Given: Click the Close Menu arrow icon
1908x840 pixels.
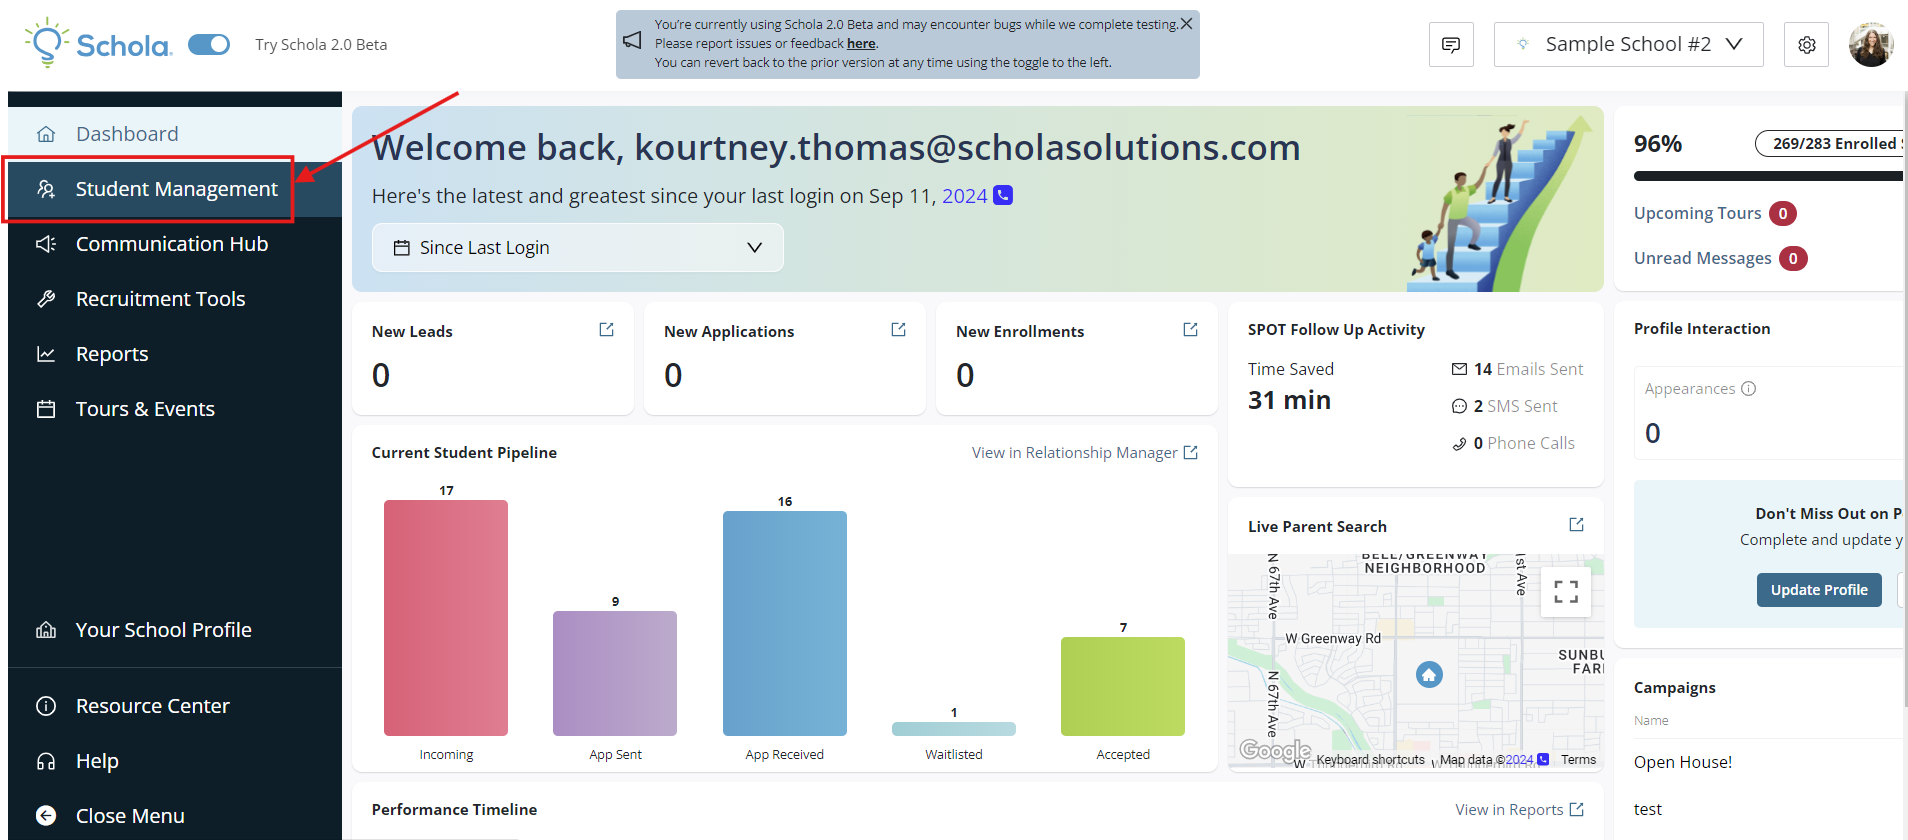Looking at the screenshot, I should pyautogui.click(x=46, y=816).
